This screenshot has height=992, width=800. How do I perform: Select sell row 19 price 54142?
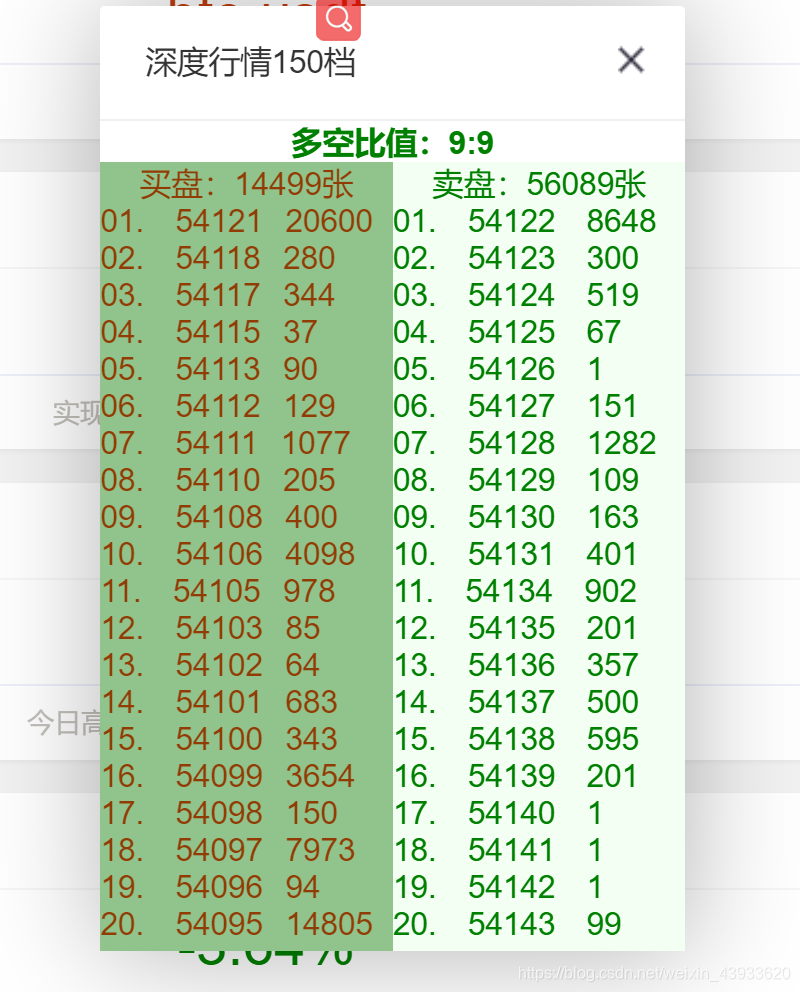512,888
